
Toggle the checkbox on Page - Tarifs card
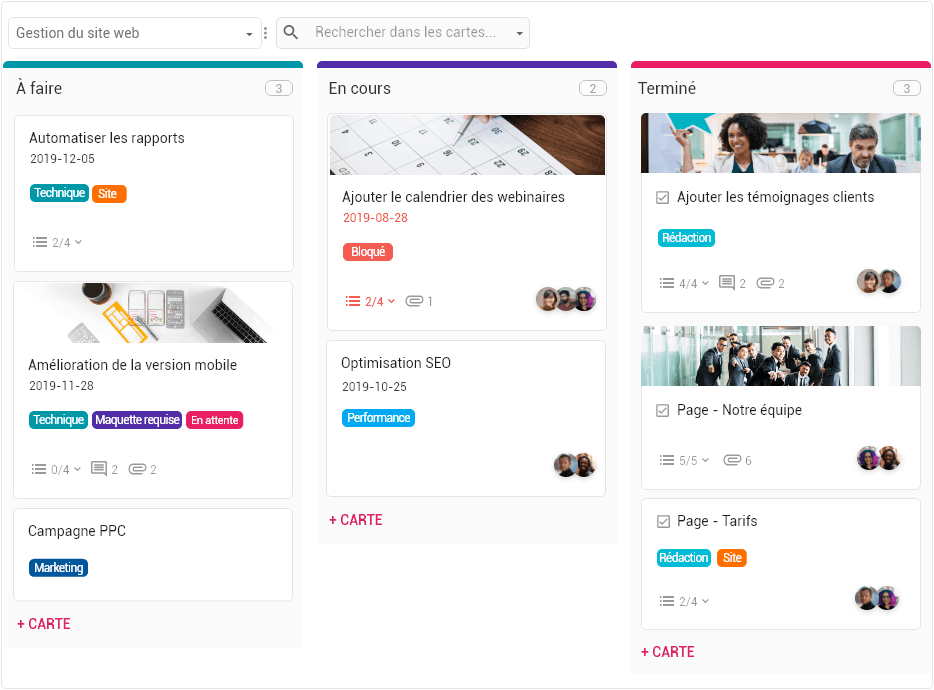tap(661, 521)
